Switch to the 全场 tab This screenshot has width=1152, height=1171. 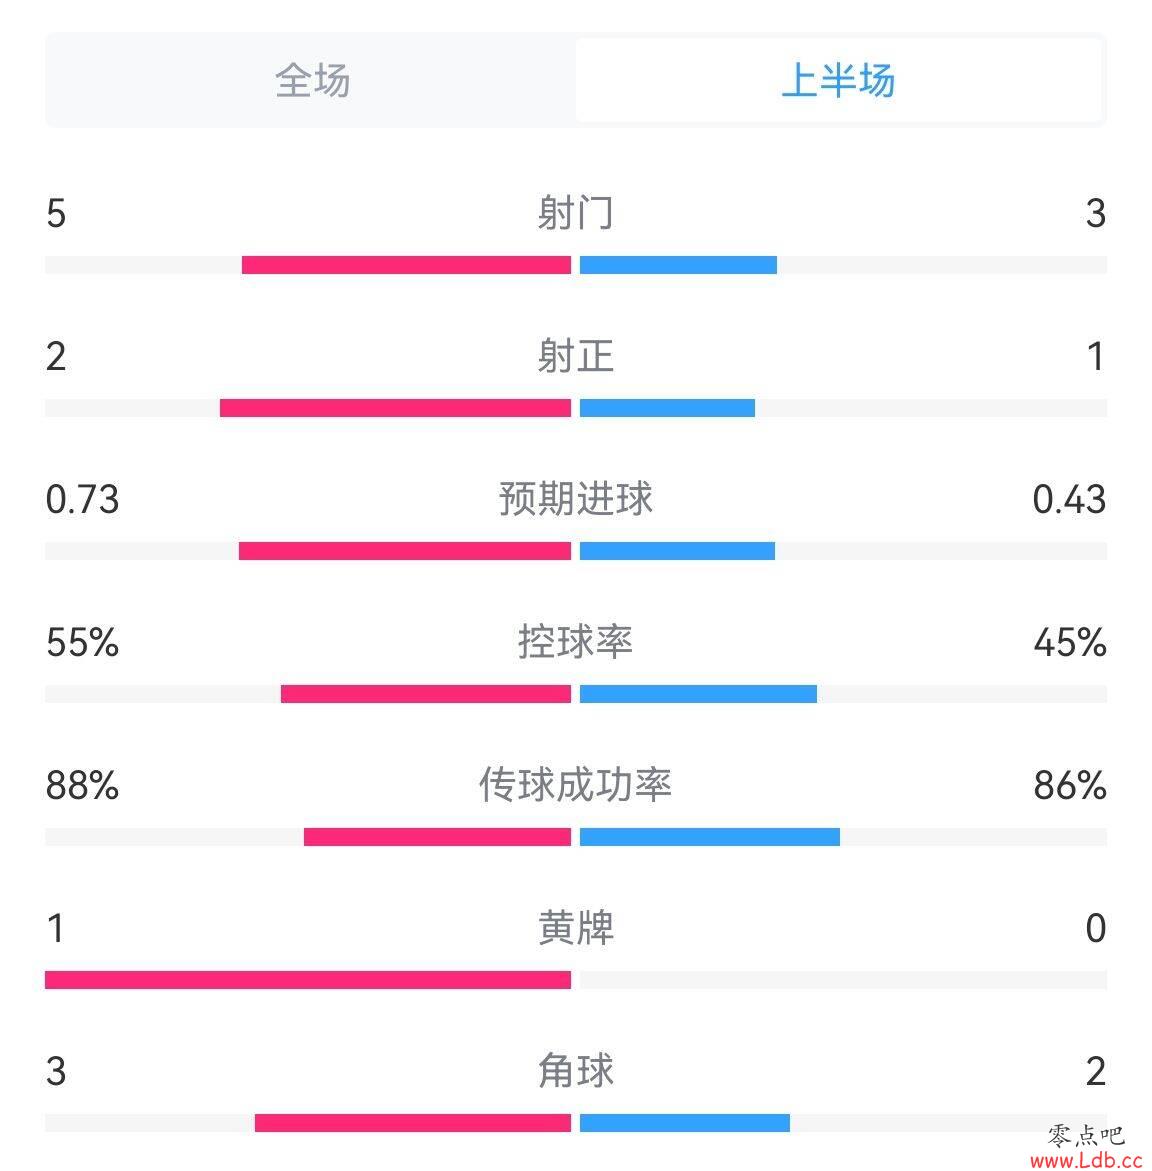point(311,80)
